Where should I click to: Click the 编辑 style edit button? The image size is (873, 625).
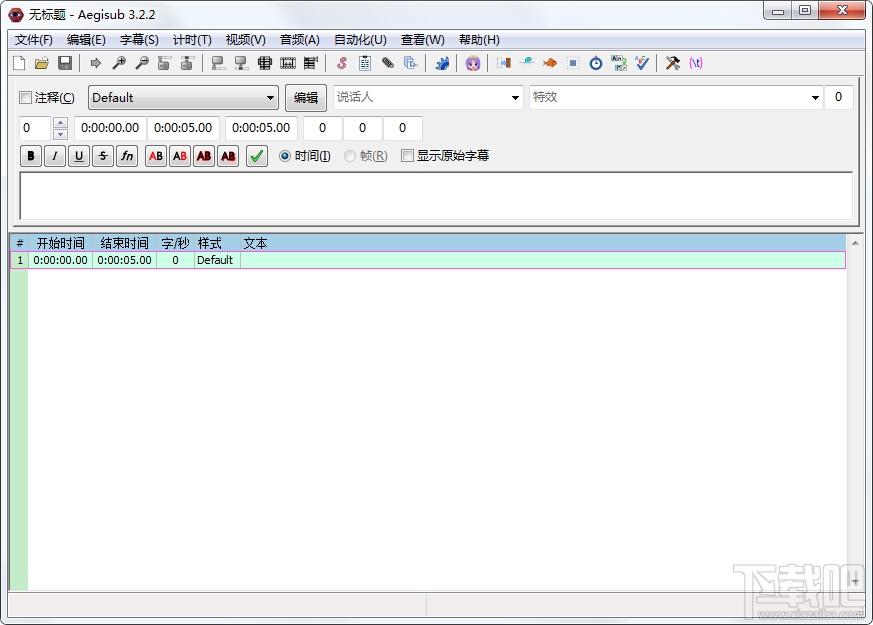pos(306,98)
